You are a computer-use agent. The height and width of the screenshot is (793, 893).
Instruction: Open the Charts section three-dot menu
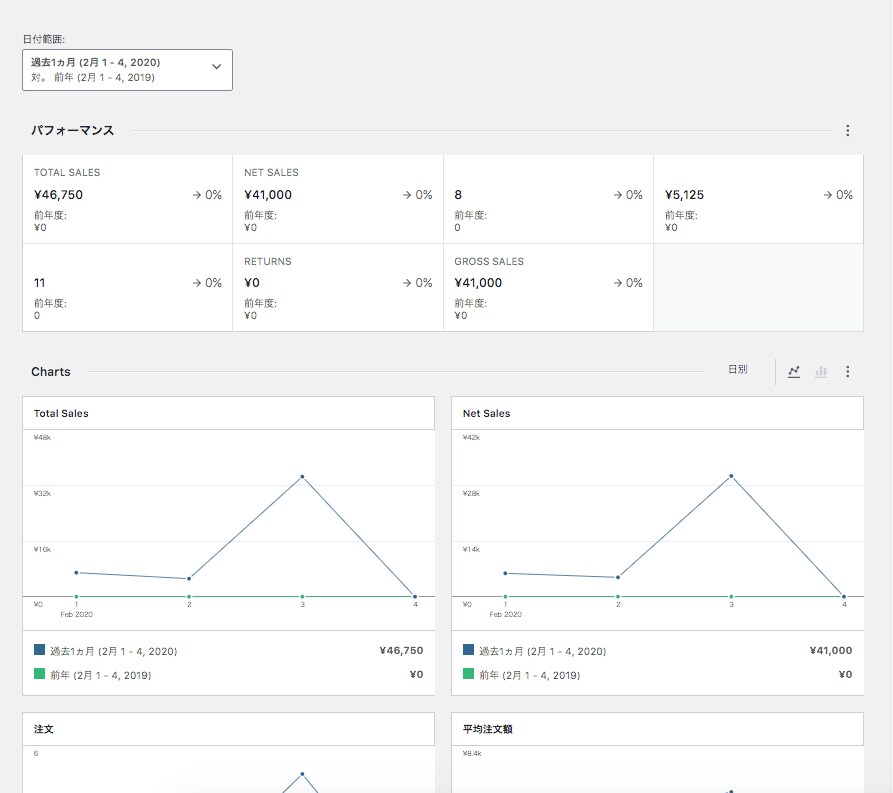pyautogui.click(x=847, y=371)
